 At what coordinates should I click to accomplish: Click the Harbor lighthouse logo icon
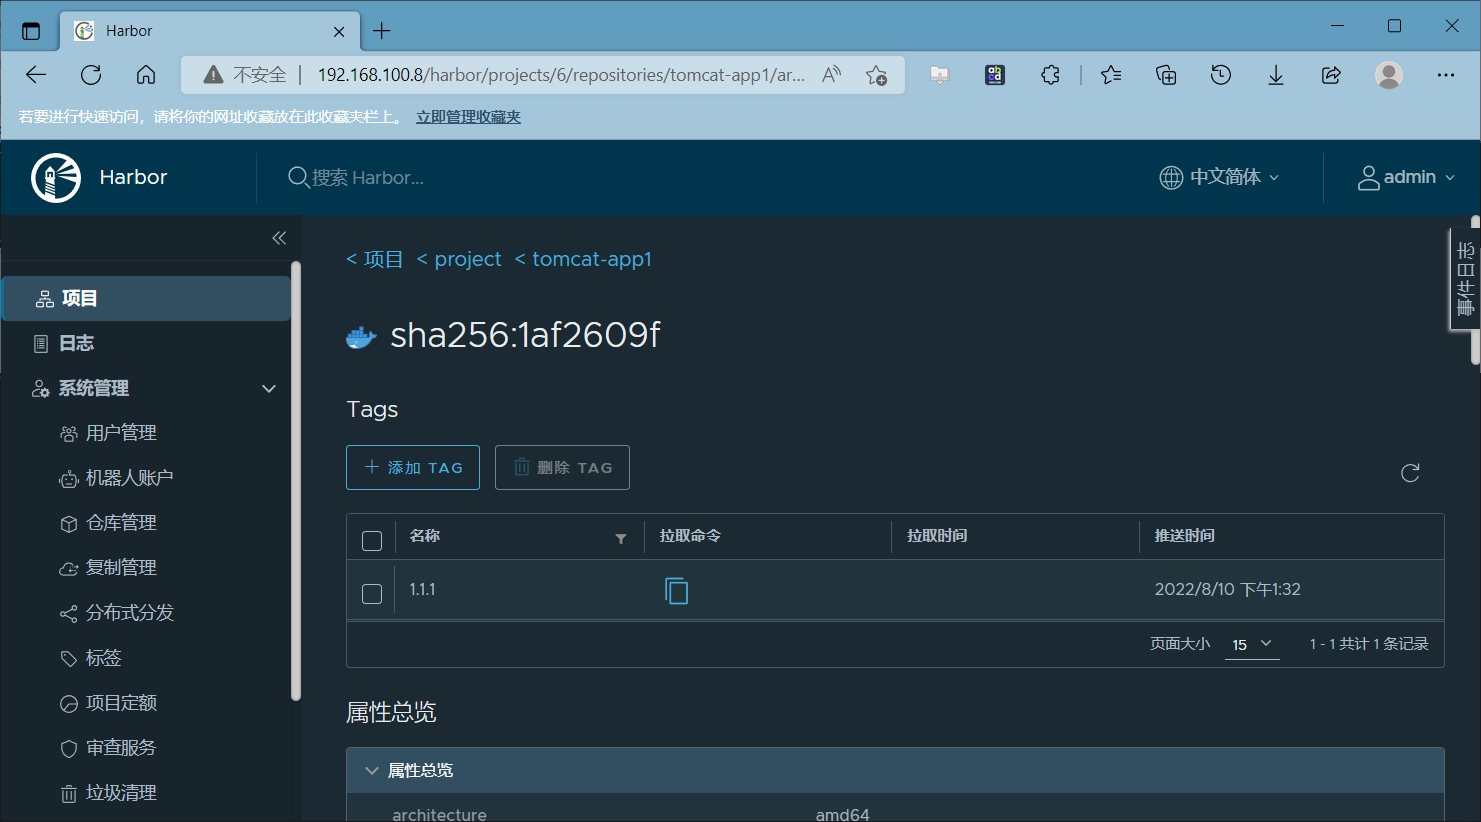pyautogui.click(x=56, y=178)
